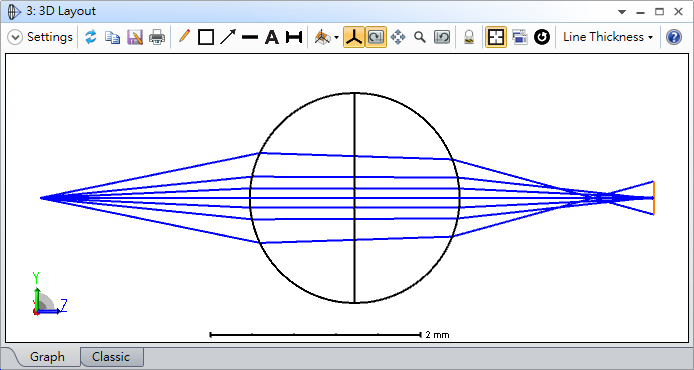694x370 pixels.
Task: Open the Line Thickness dropdown
Action: 608,37
